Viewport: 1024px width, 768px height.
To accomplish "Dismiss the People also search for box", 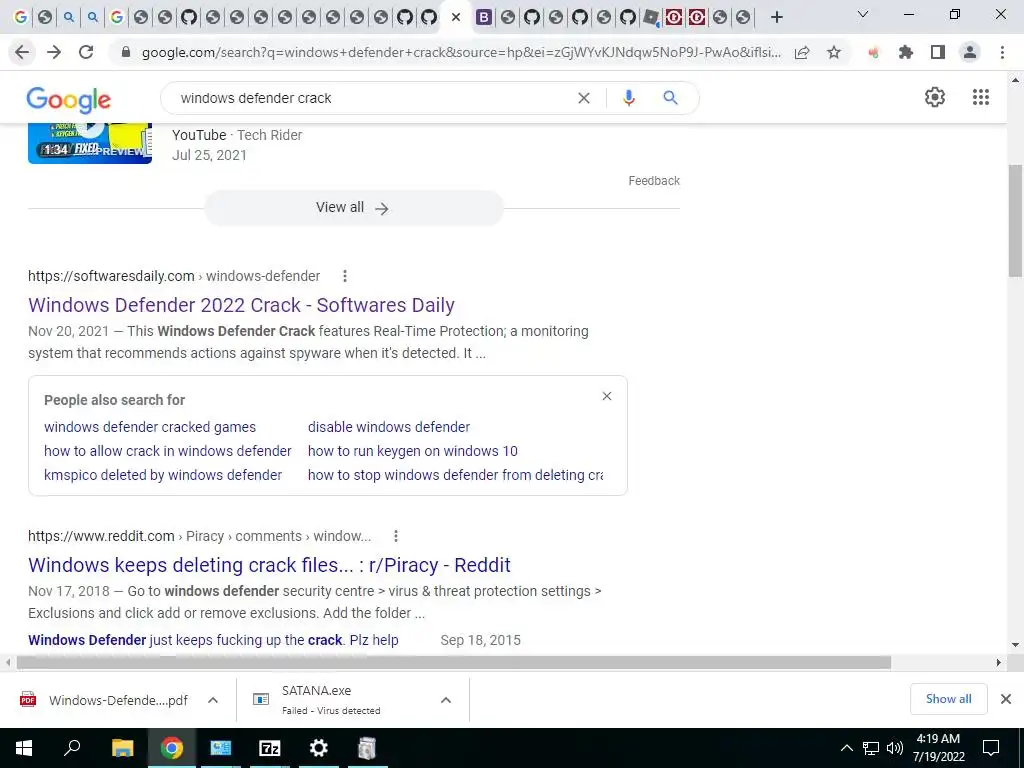I will 607,396.
